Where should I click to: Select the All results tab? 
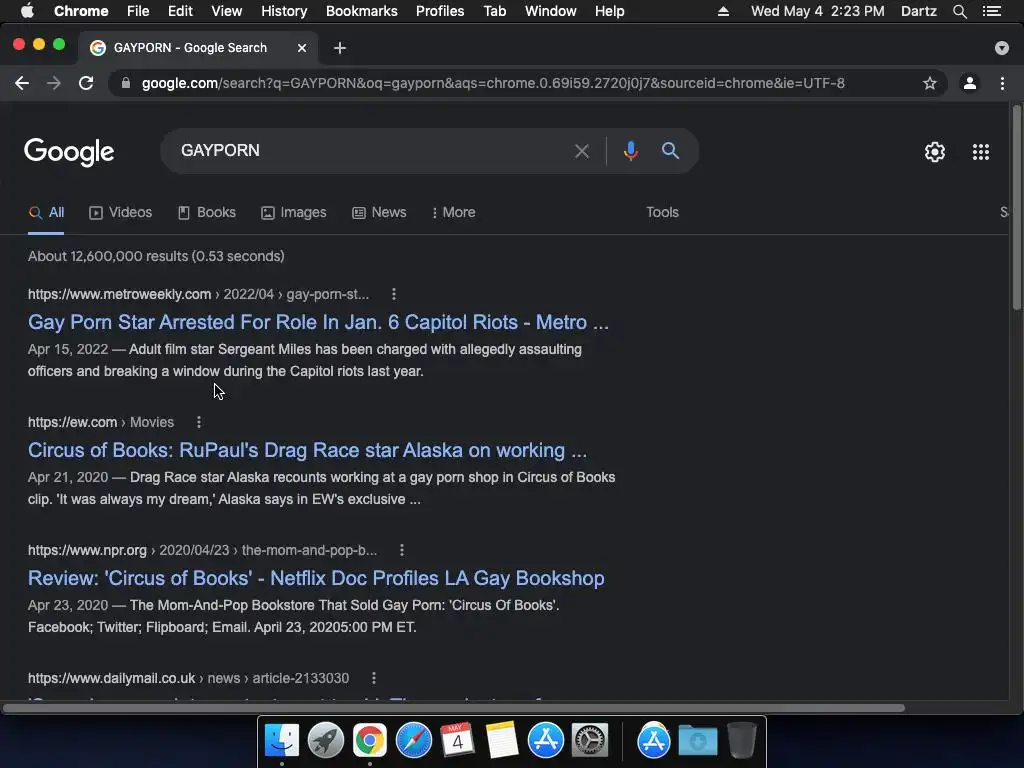click(46, 212)
